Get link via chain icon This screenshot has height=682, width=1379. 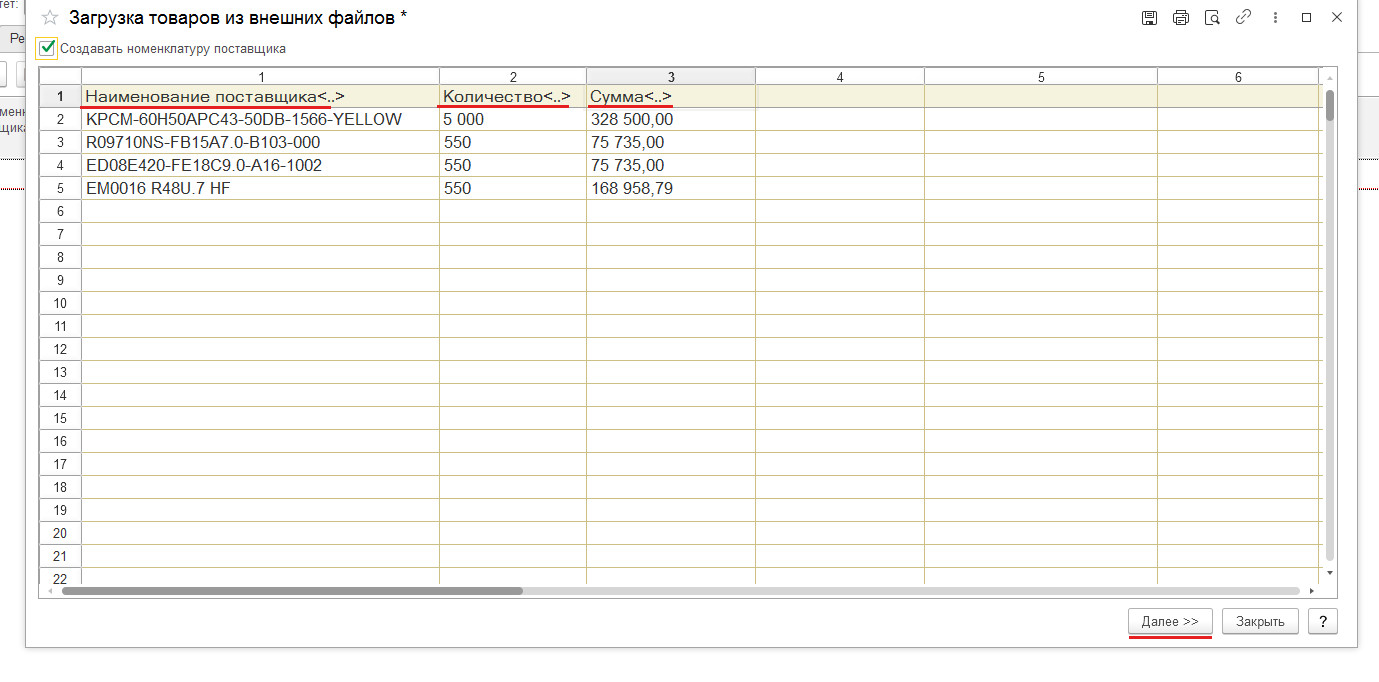(x=1243, y=18)
